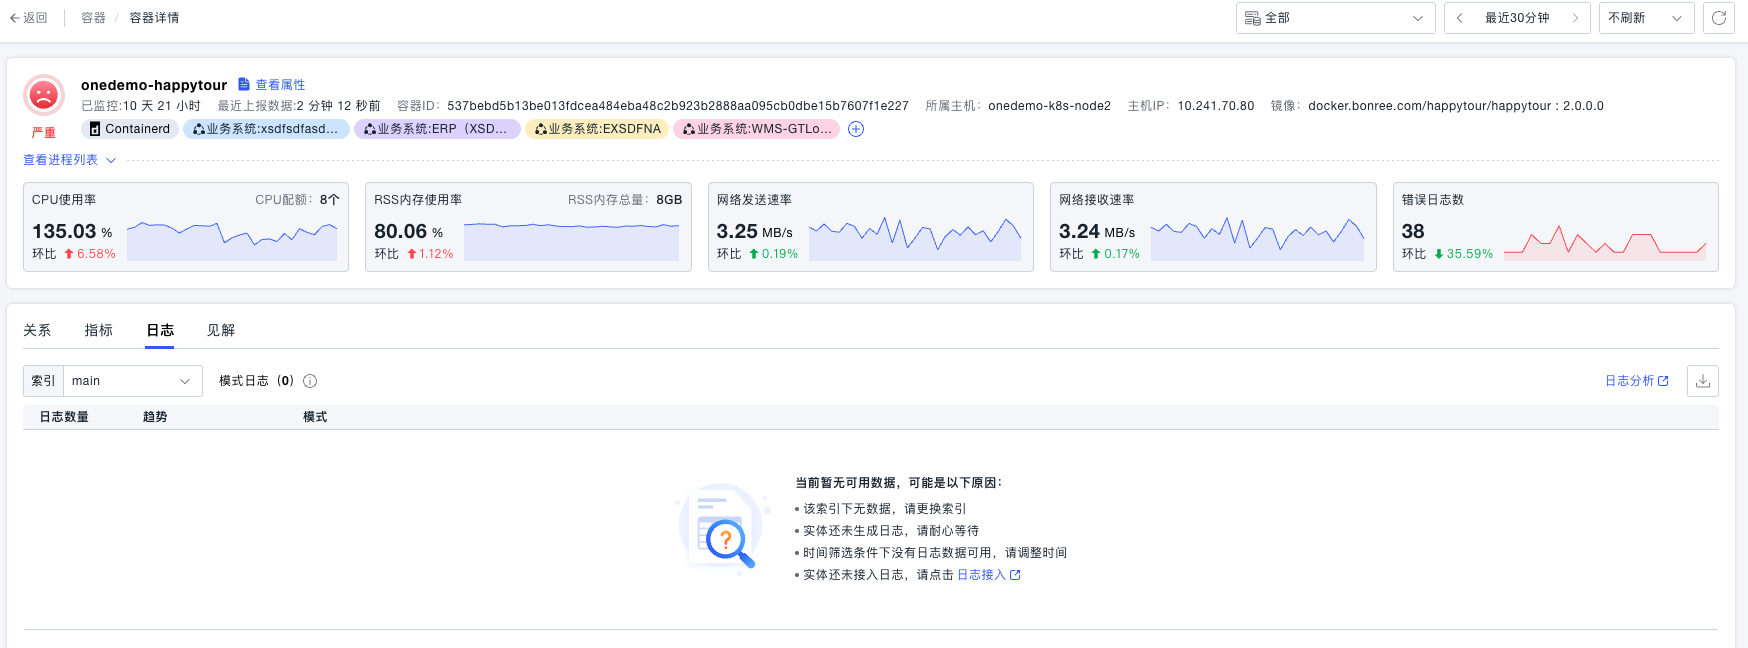Open the 日志分析 link

(x=1636, y=381)
